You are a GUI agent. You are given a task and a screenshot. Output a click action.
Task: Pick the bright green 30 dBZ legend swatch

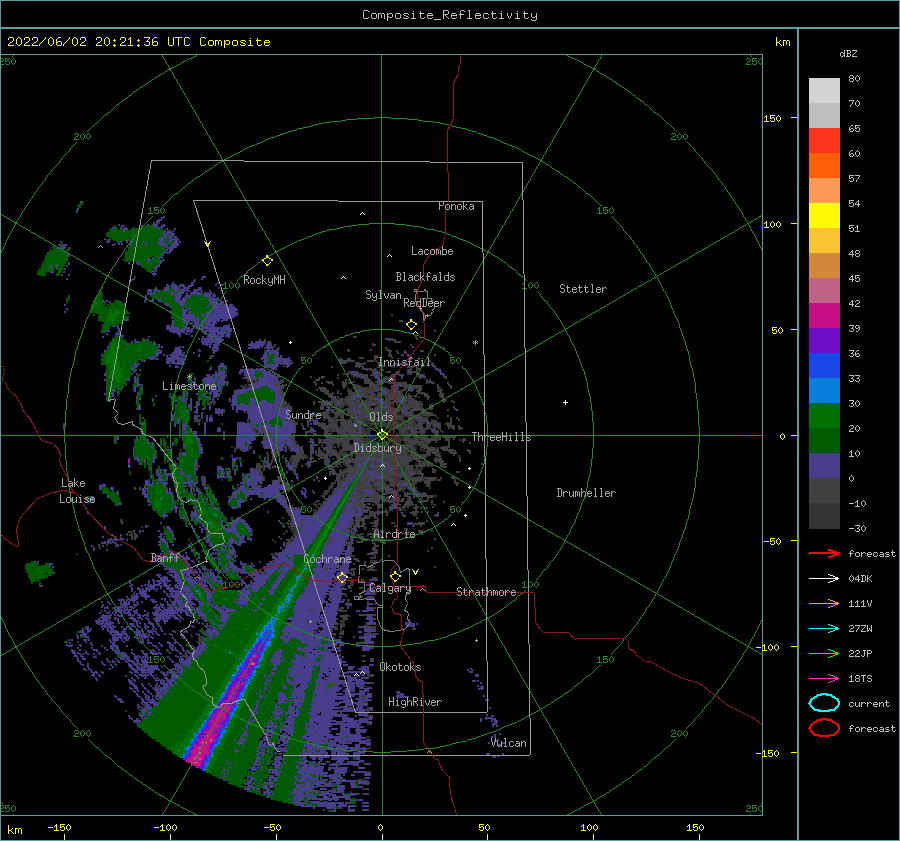[x=824, y=416]
